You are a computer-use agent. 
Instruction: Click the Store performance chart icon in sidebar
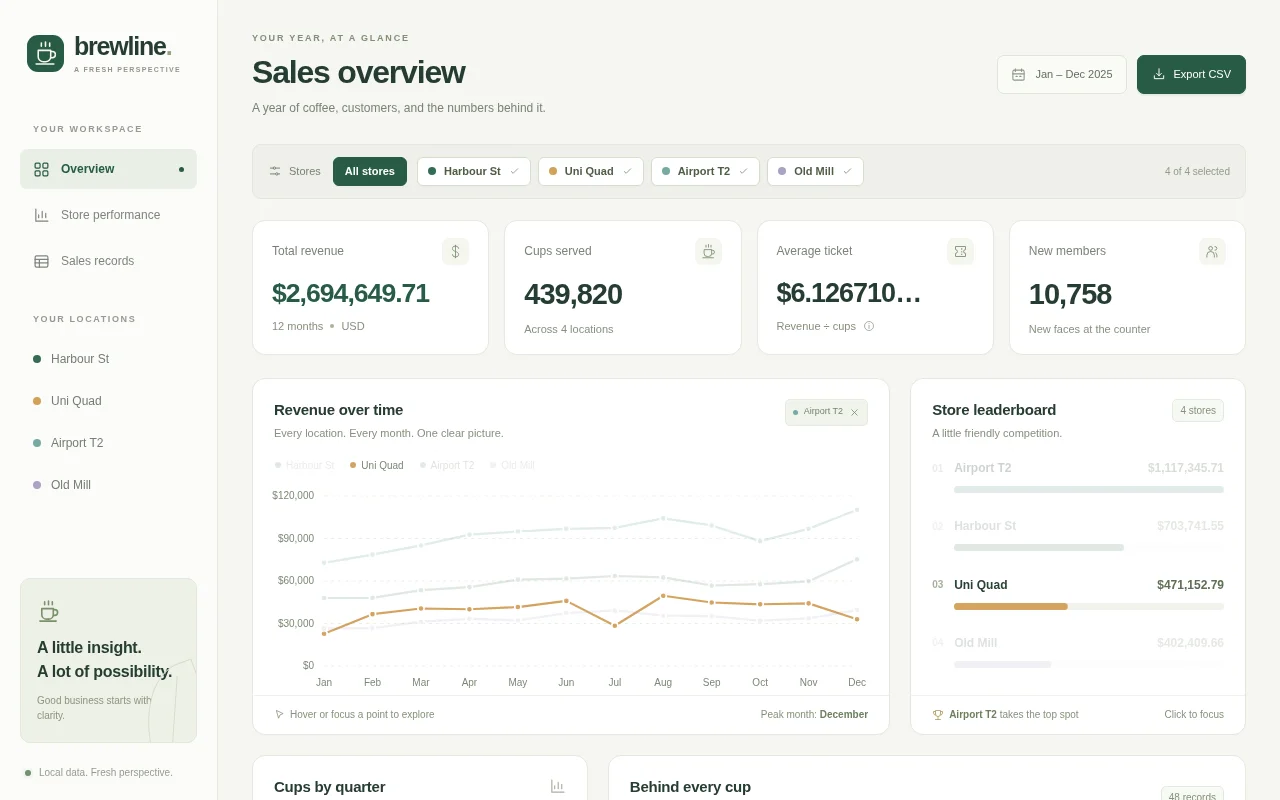tap(41, 215)
